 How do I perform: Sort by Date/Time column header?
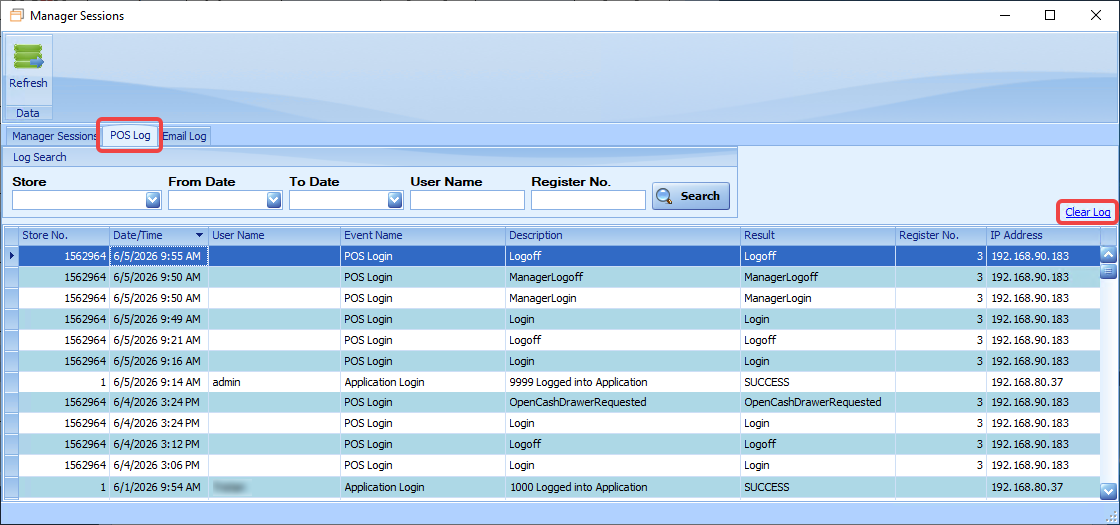coord(159,235)
